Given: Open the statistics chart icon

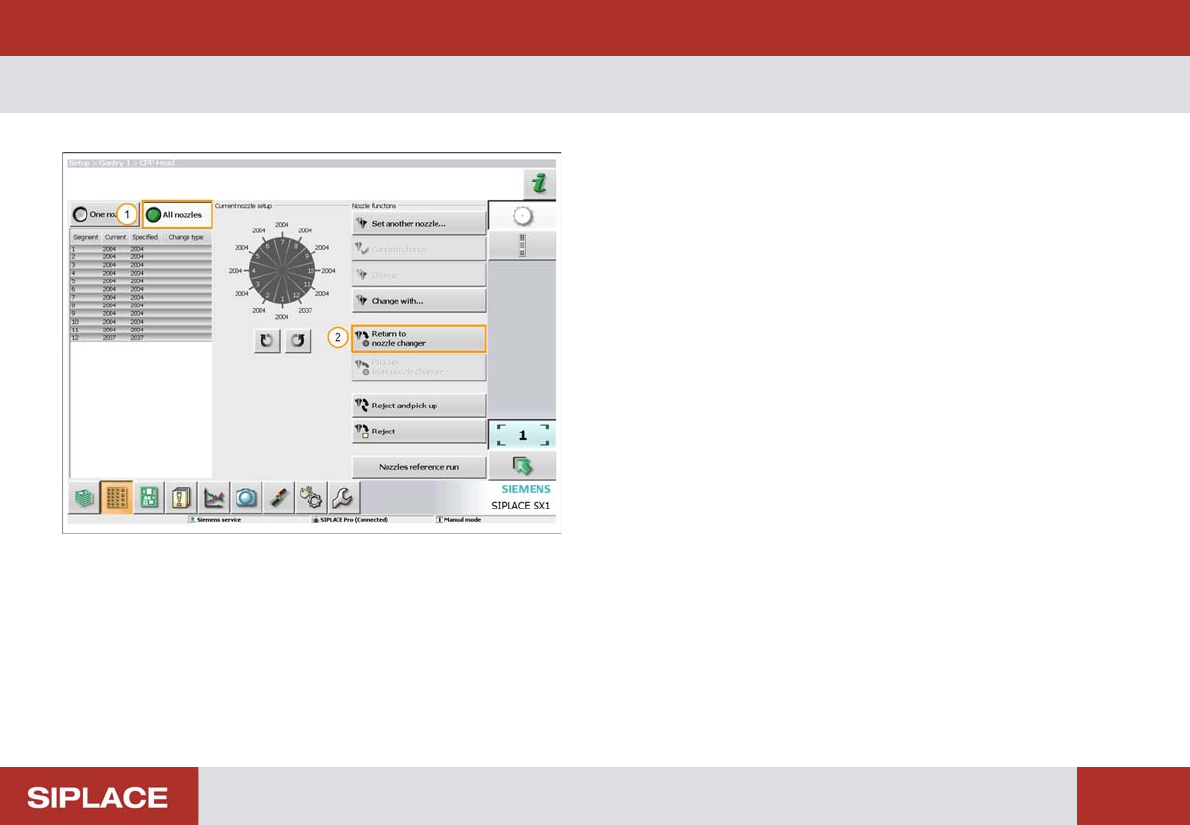Looking at the screenshot, I should click(214, 498).
